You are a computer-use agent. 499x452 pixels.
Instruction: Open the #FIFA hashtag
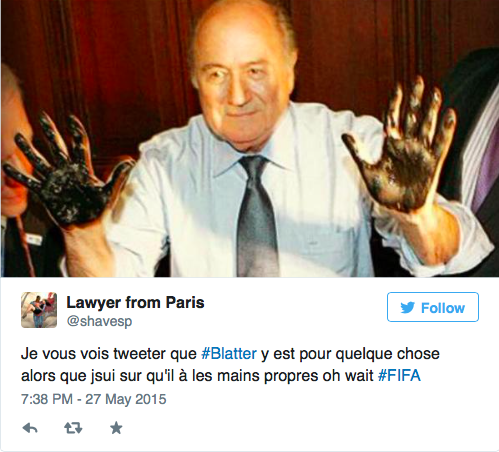click(399, 376)
